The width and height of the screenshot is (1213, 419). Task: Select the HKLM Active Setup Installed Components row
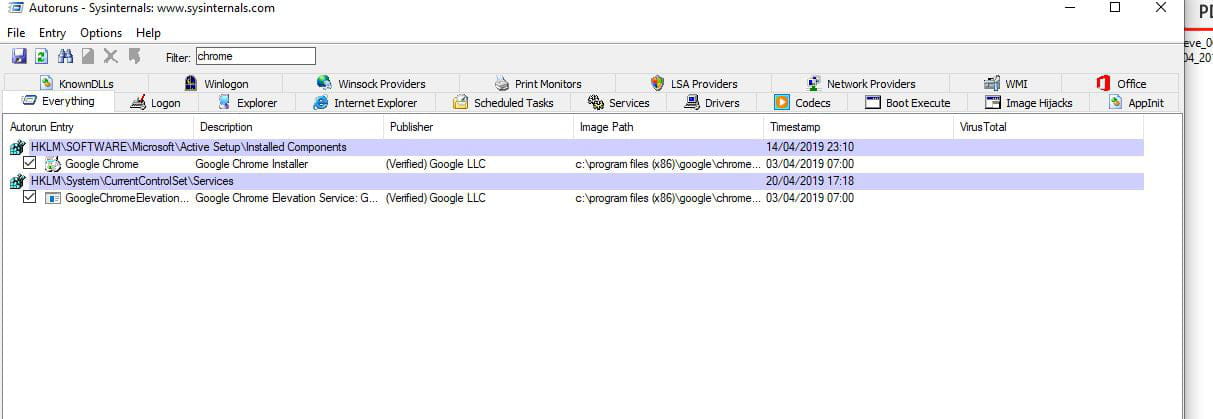click(575, 147)
